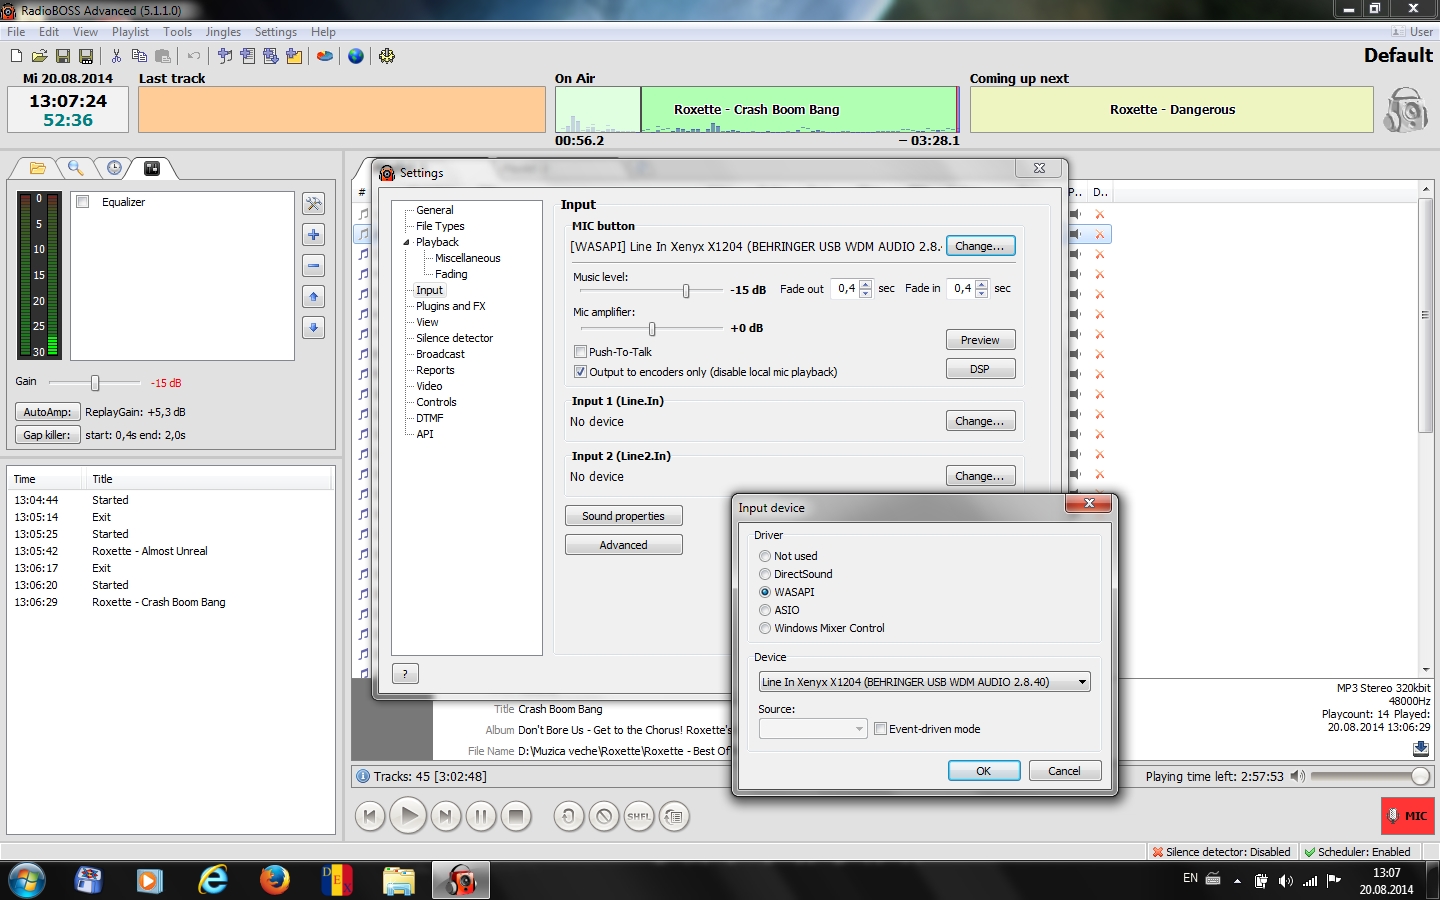Click the Save playlist floppy icon
The width and height of the screenshot is (1440, 900).
(x=63, y=56)
